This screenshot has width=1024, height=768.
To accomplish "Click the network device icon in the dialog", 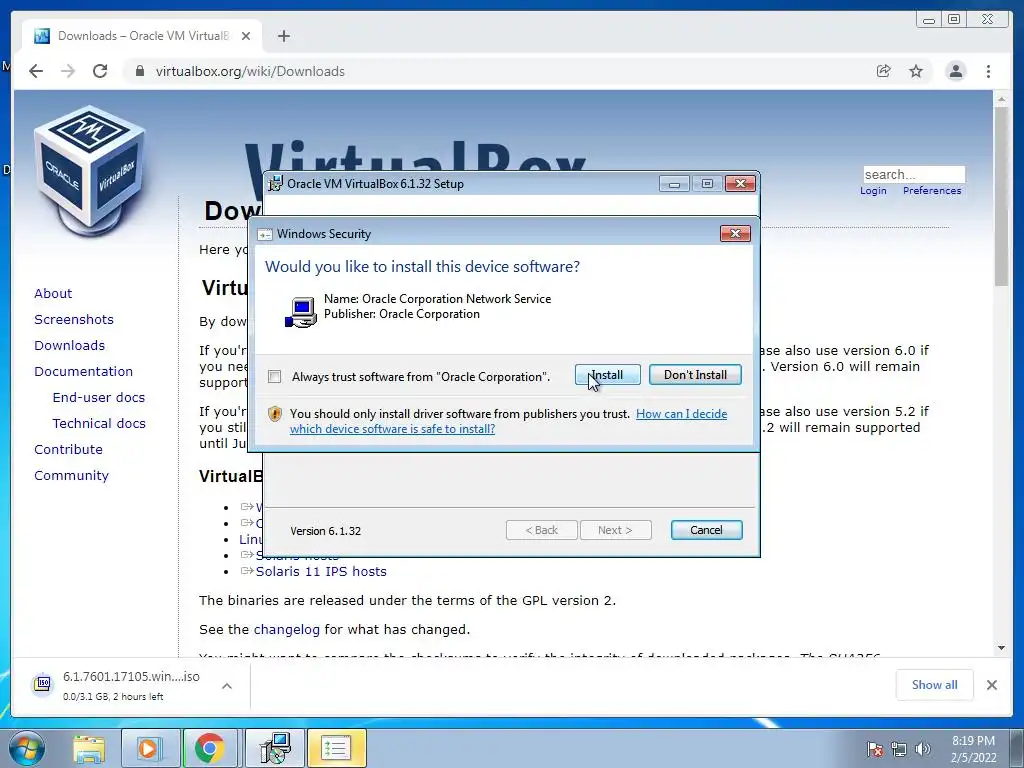I will (300, 312).
